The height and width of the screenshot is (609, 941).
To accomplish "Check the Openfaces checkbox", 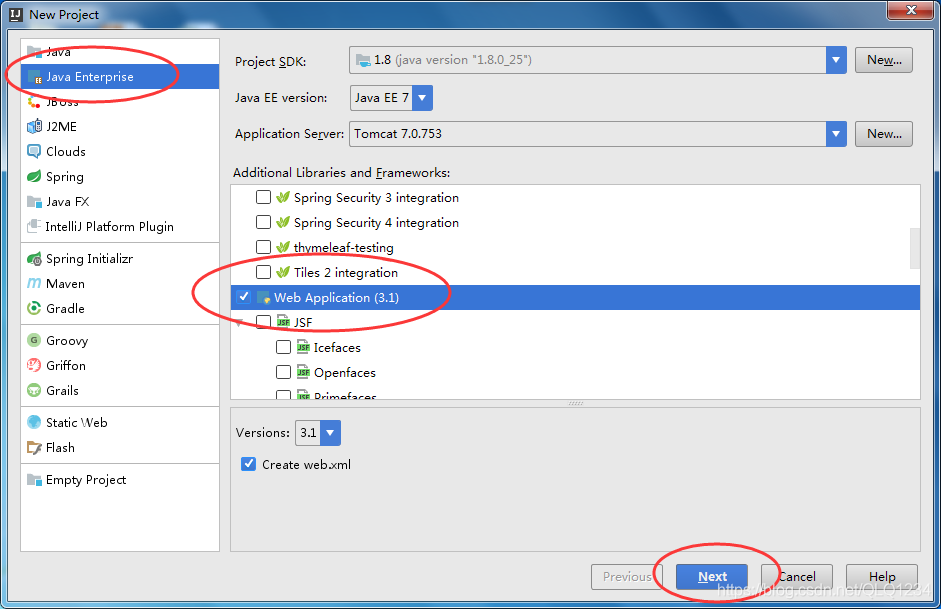I will tap(283, 373).
